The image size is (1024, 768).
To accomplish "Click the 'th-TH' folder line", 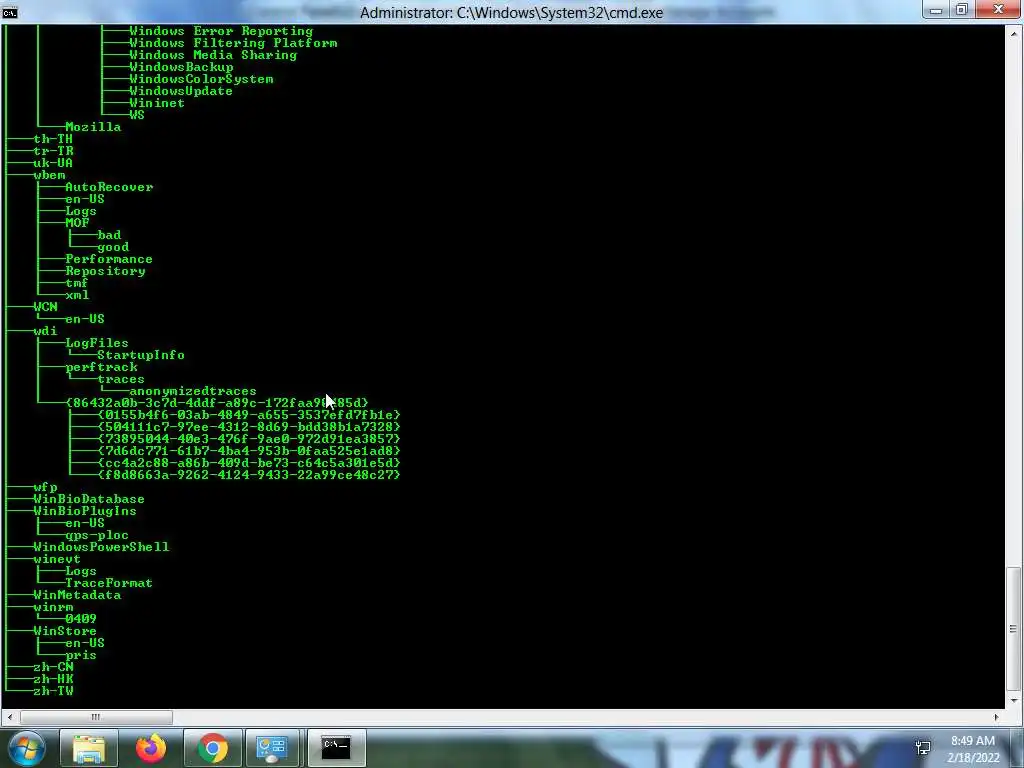I will point(53,139).
